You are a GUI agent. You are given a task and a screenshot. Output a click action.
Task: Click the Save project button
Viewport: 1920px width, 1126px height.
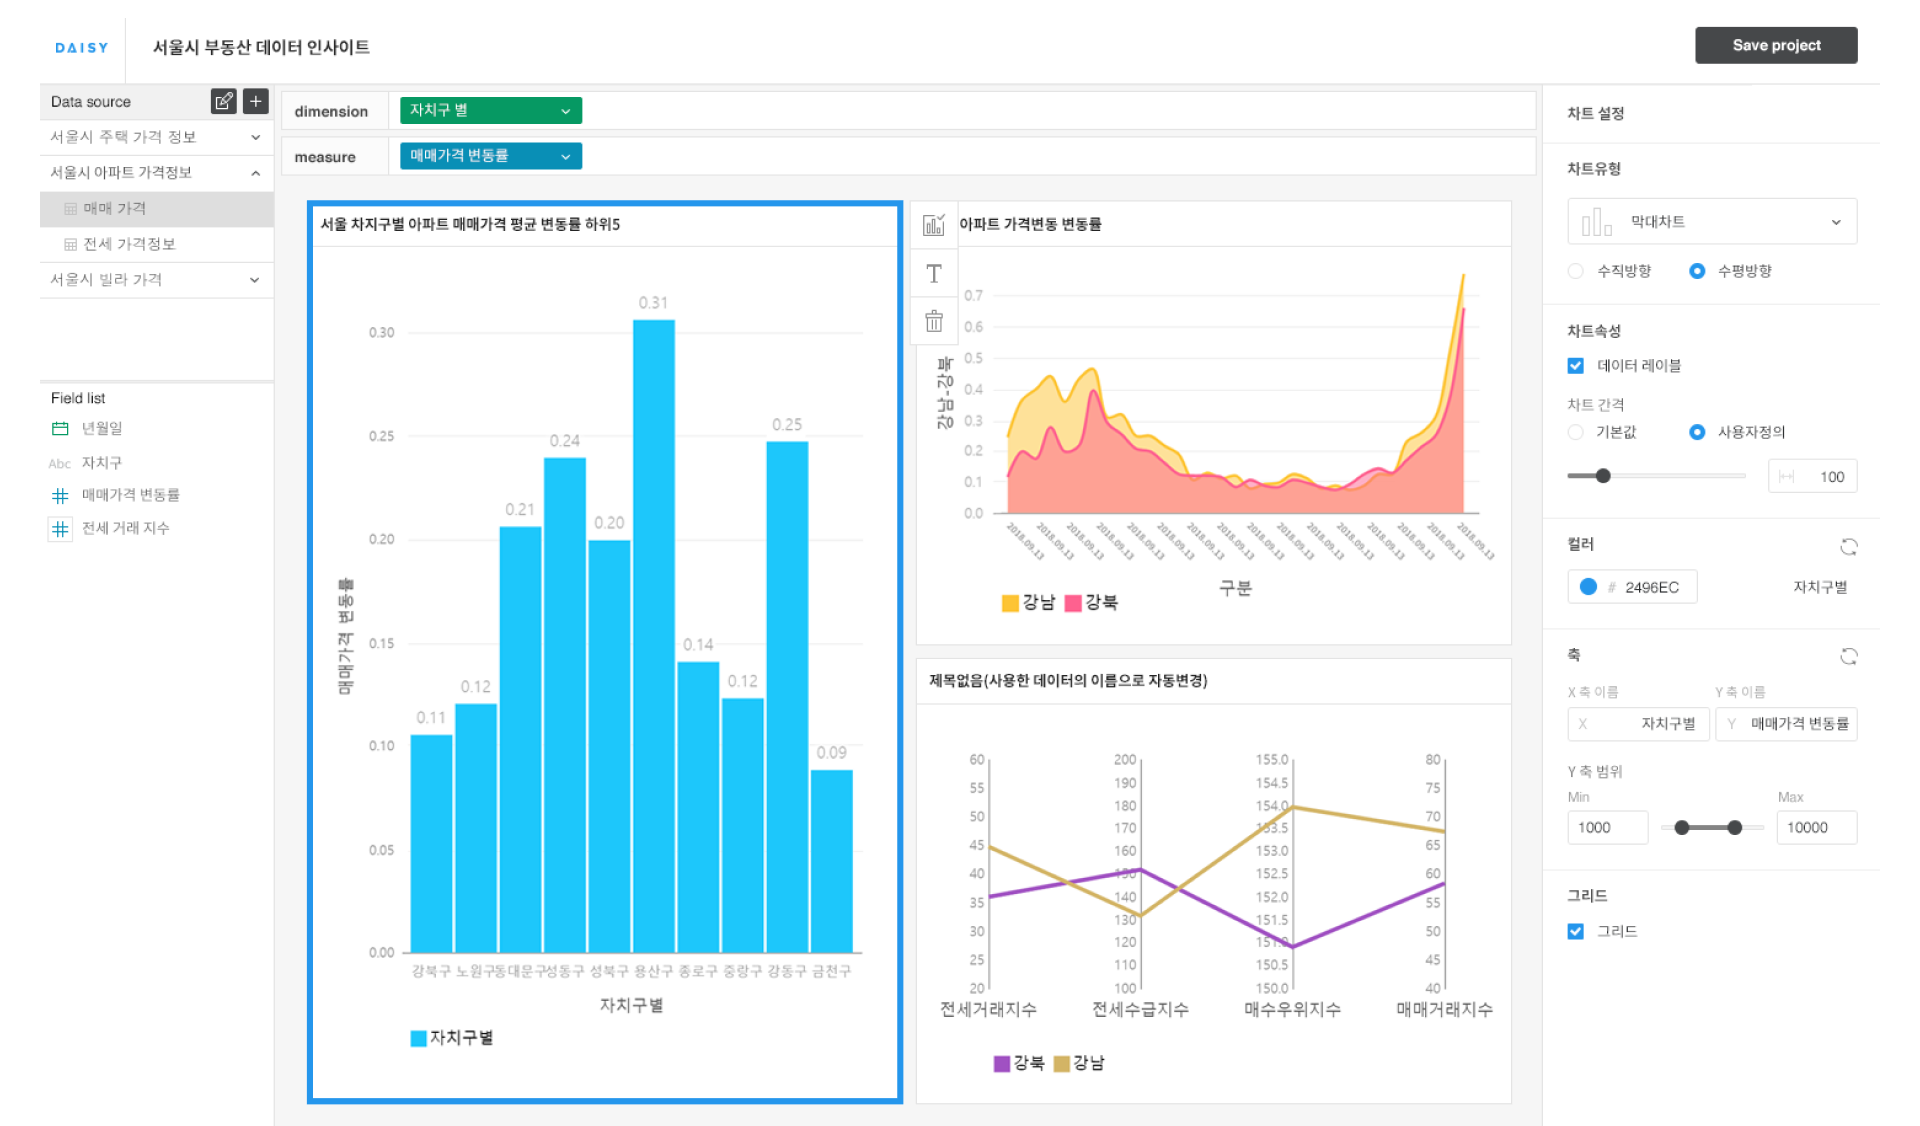pyautogui.click(x=1775, y=46)
